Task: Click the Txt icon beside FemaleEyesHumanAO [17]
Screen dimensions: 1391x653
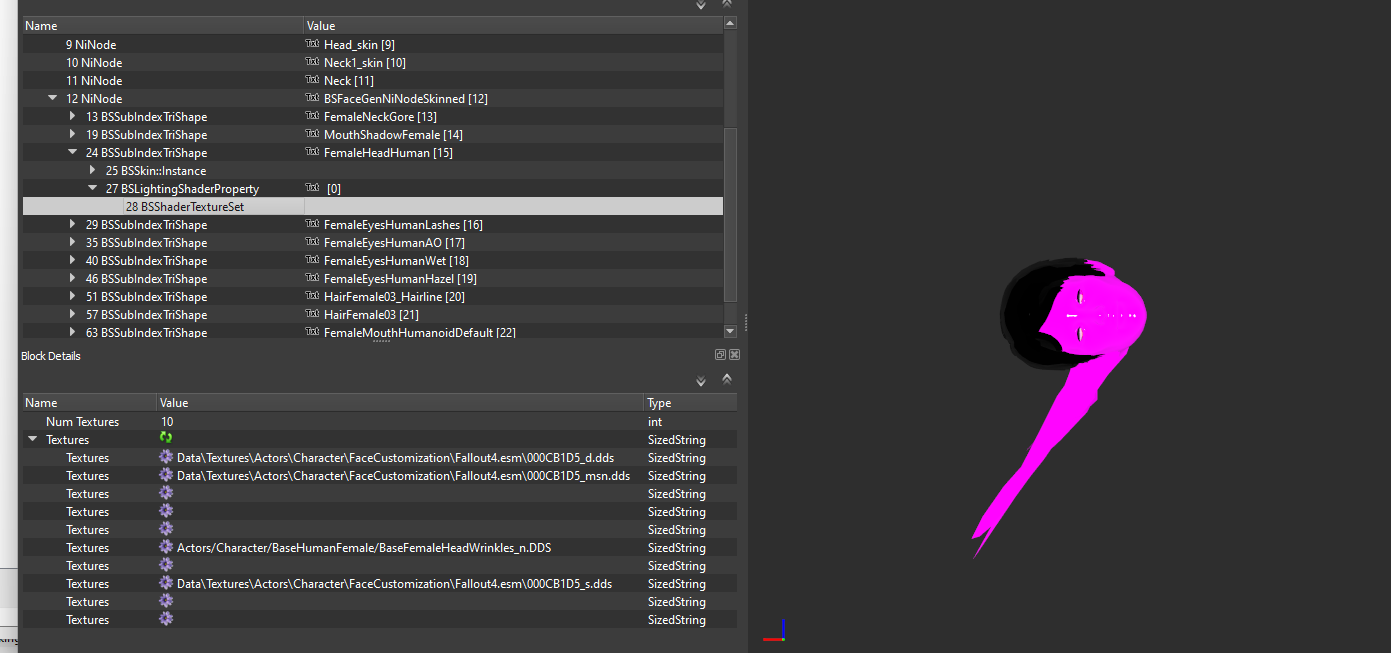Action: [x=312, y=242]
